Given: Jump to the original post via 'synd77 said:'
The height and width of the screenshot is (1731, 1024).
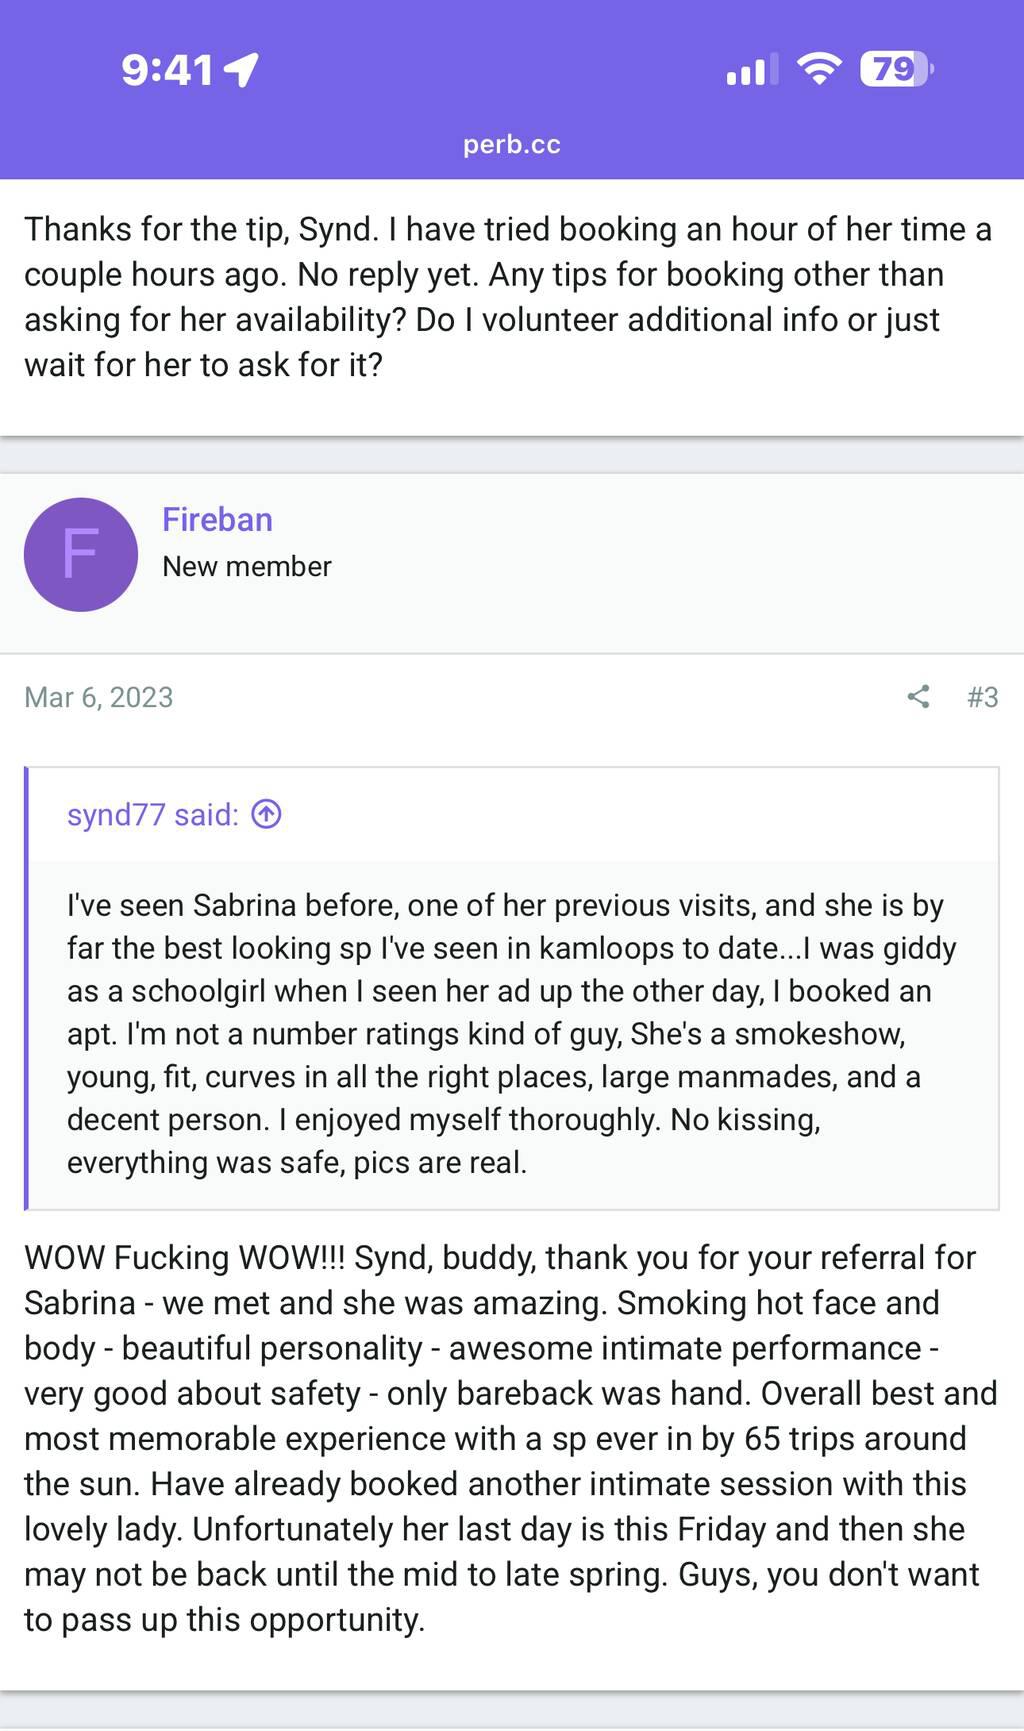Looking at the screenshot, I should pos(153,815).
